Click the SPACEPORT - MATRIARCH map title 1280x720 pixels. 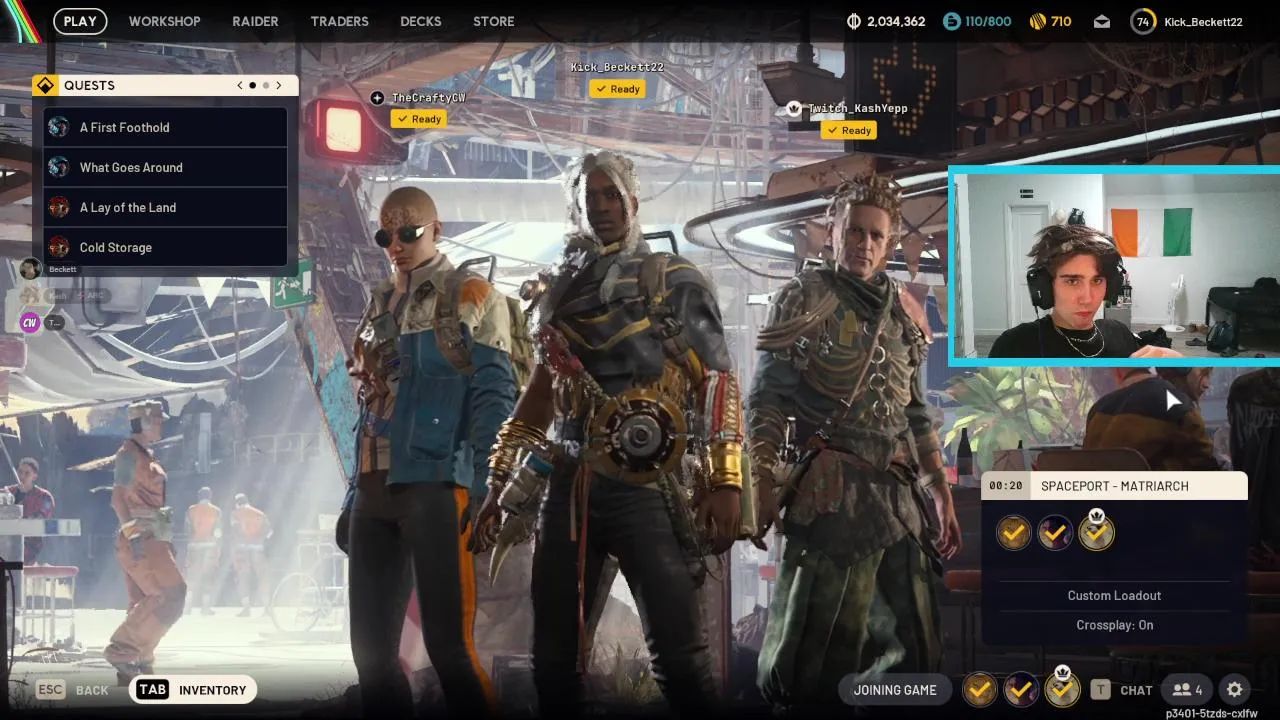pyautogui.click(x=1115, y=486)
